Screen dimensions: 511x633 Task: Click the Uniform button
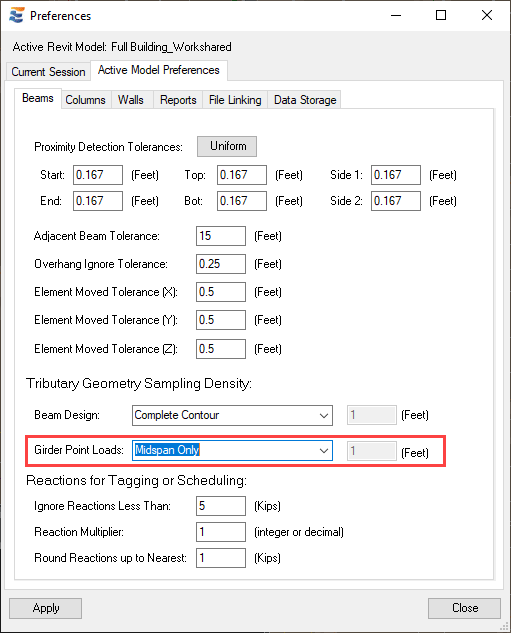coord(227,146)
